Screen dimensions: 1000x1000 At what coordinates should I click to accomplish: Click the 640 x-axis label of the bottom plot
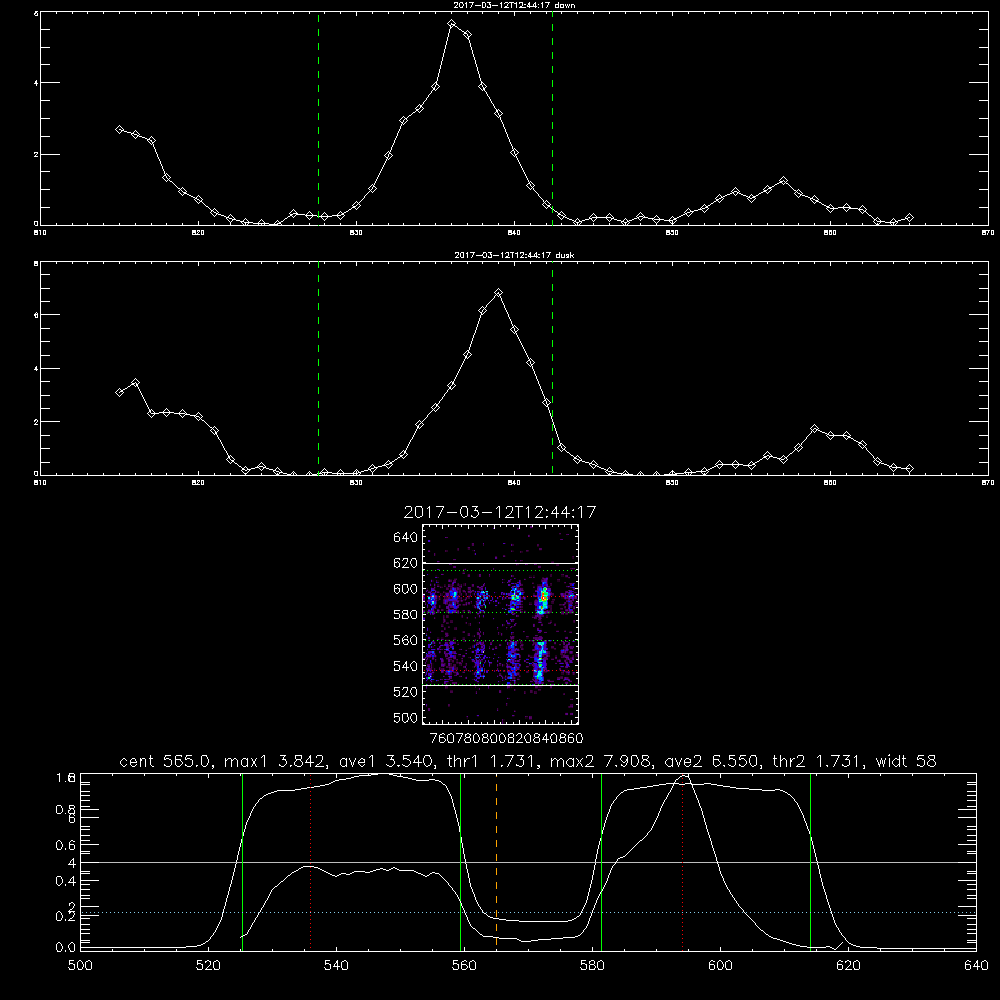[x=976, y=966]
